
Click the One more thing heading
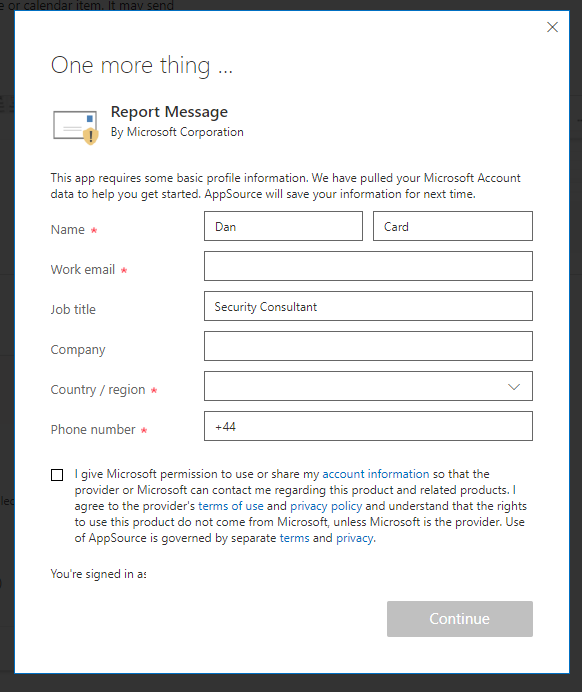(x=142, y=65)
